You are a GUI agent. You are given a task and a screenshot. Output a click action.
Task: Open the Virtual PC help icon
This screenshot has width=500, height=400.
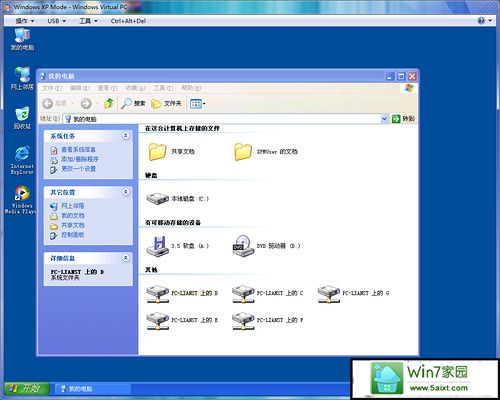[481, 21]
